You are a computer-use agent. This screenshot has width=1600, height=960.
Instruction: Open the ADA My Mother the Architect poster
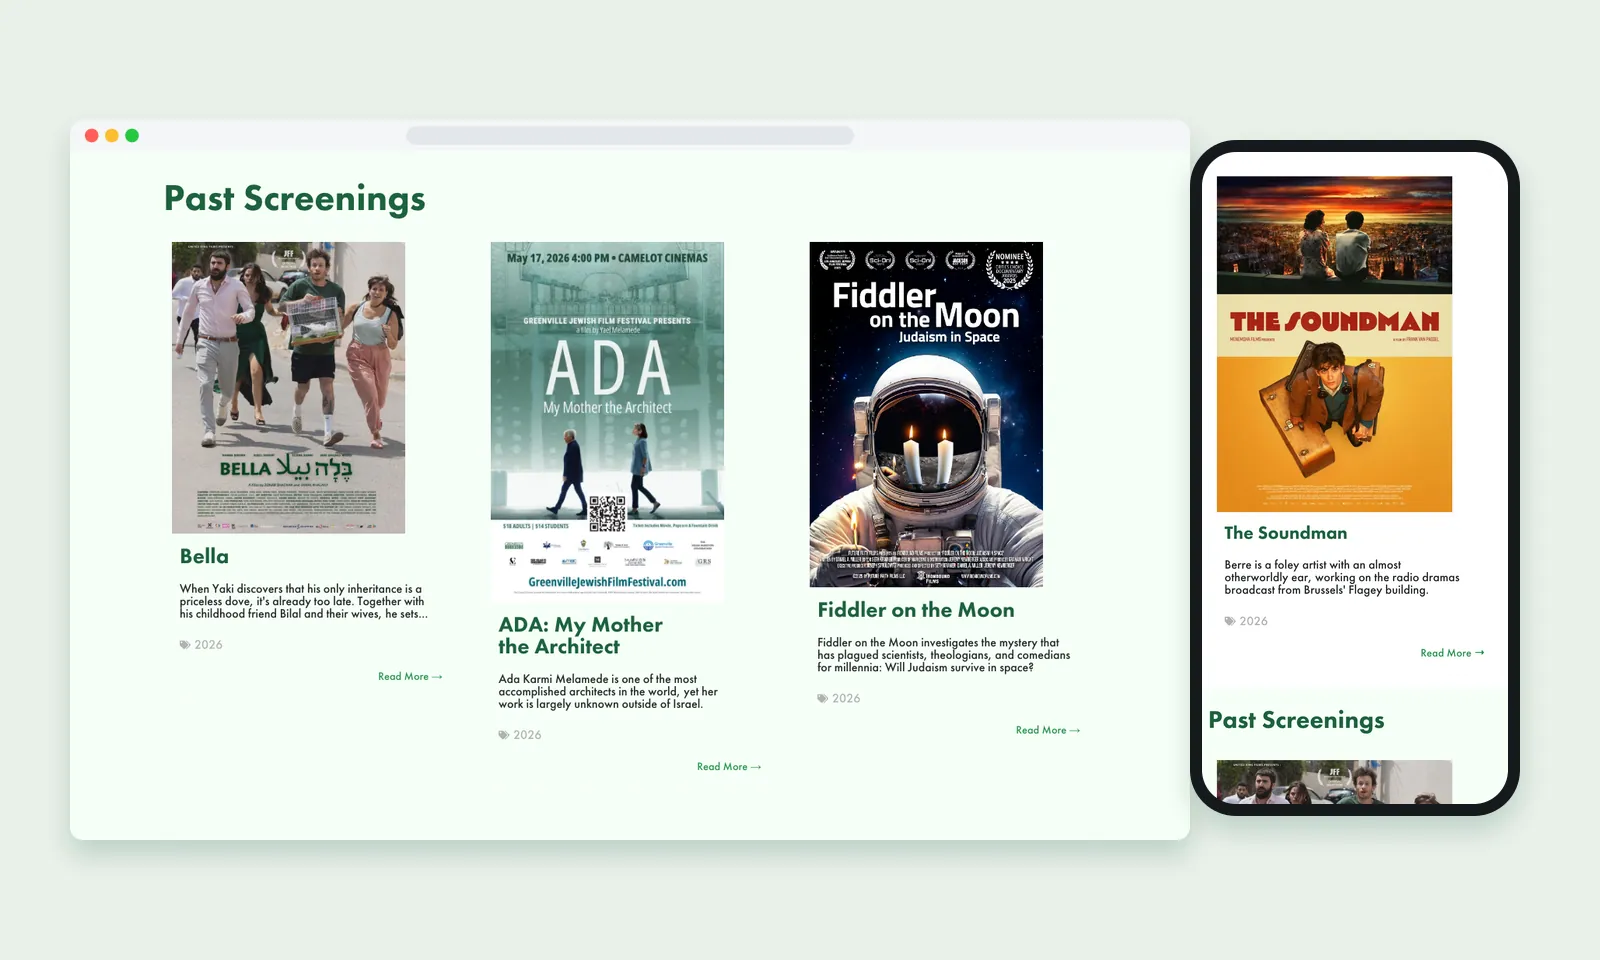coord(607,421)
